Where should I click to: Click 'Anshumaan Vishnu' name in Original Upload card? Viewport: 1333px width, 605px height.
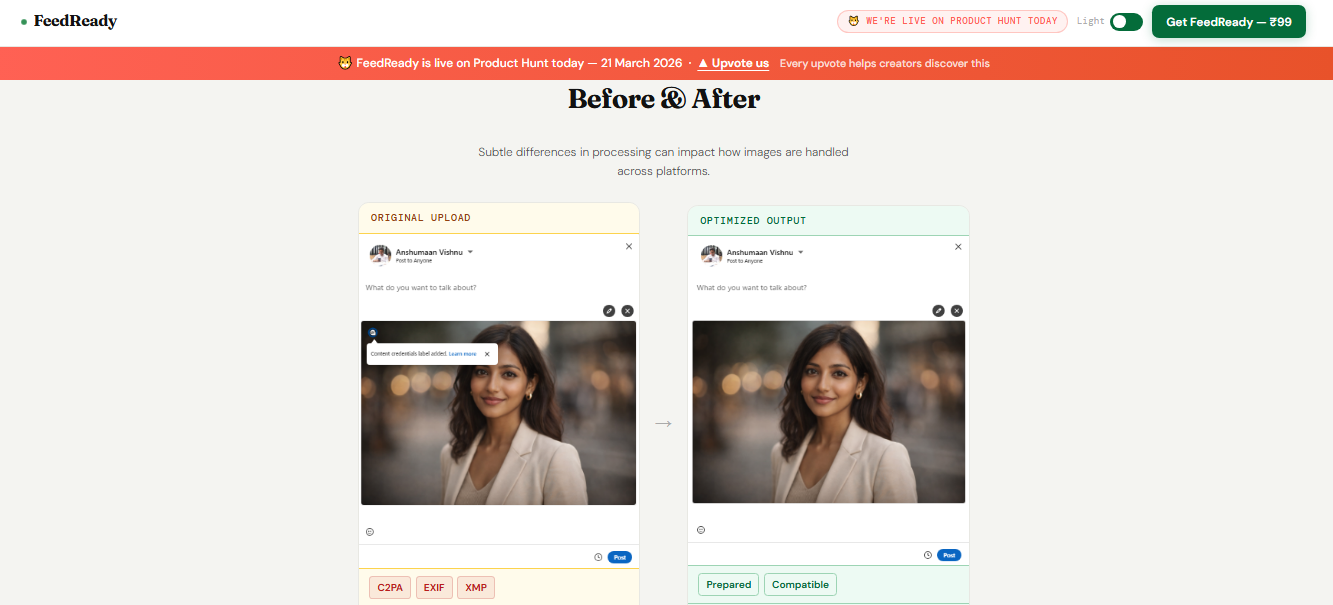pos(429,252)
